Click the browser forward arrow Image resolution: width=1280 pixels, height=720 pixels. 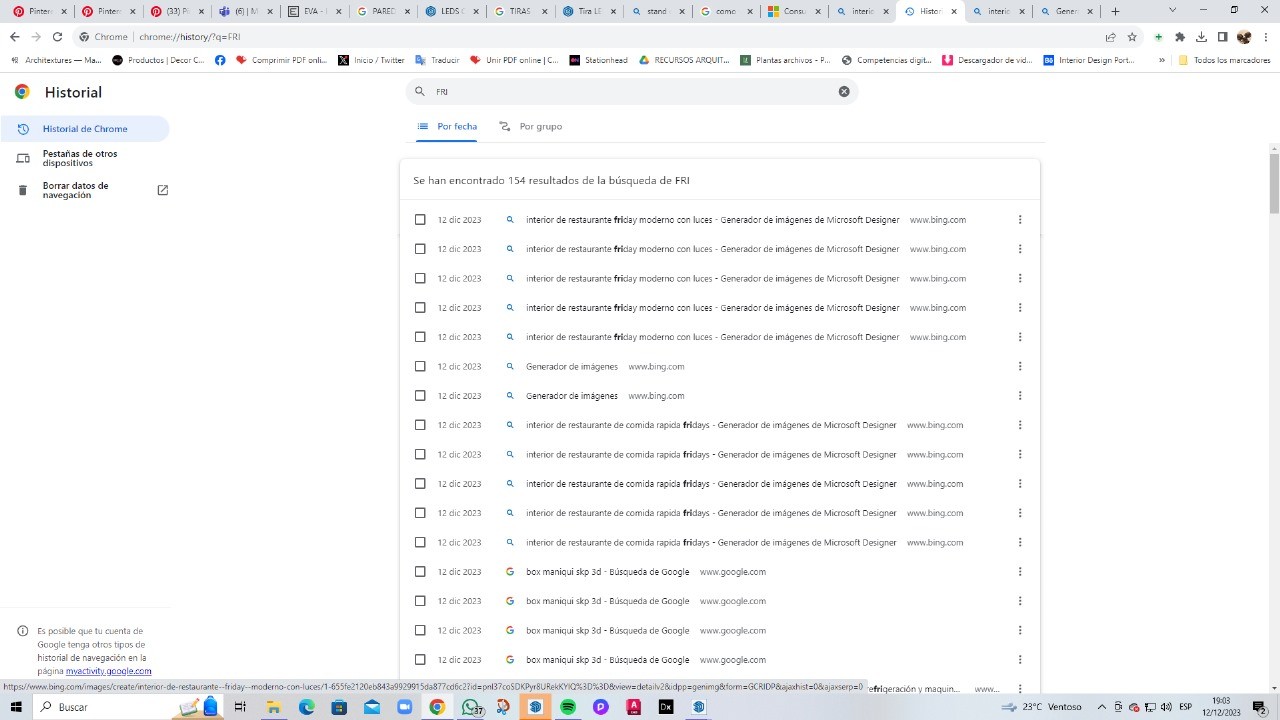click(36, 37)
